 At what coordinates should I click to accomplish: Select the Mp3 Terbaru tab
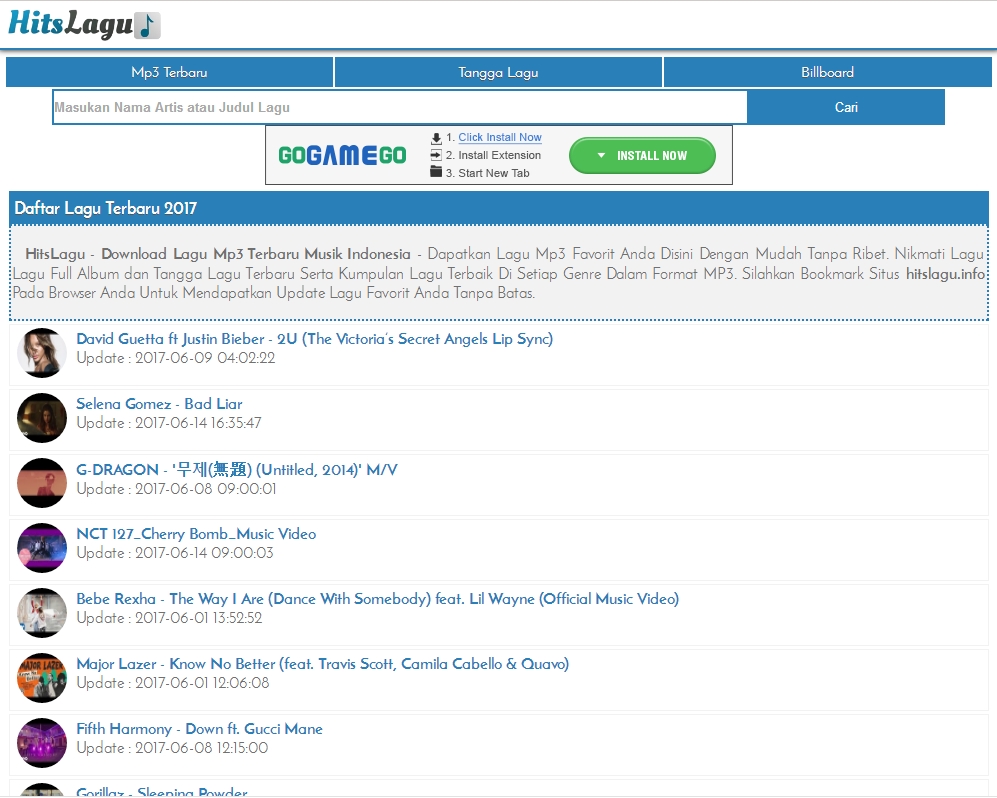point(170,72)
